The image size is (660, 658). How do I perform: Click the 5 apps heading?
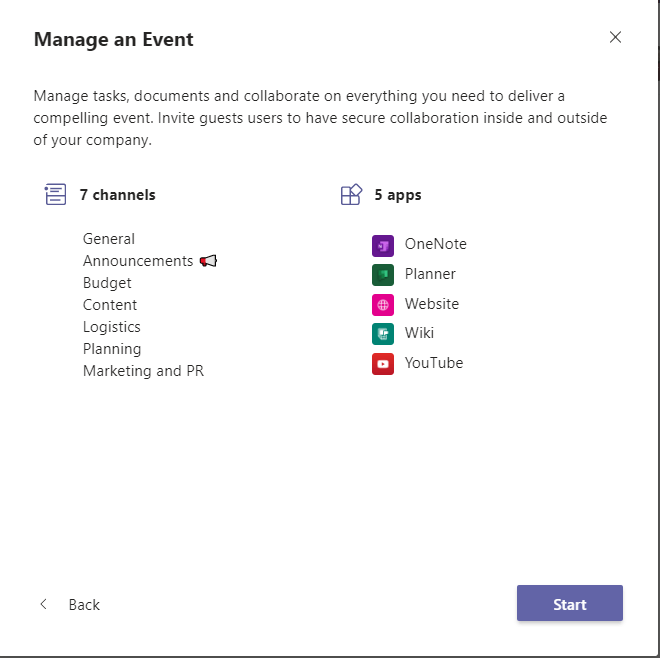(x=398, y=195)
